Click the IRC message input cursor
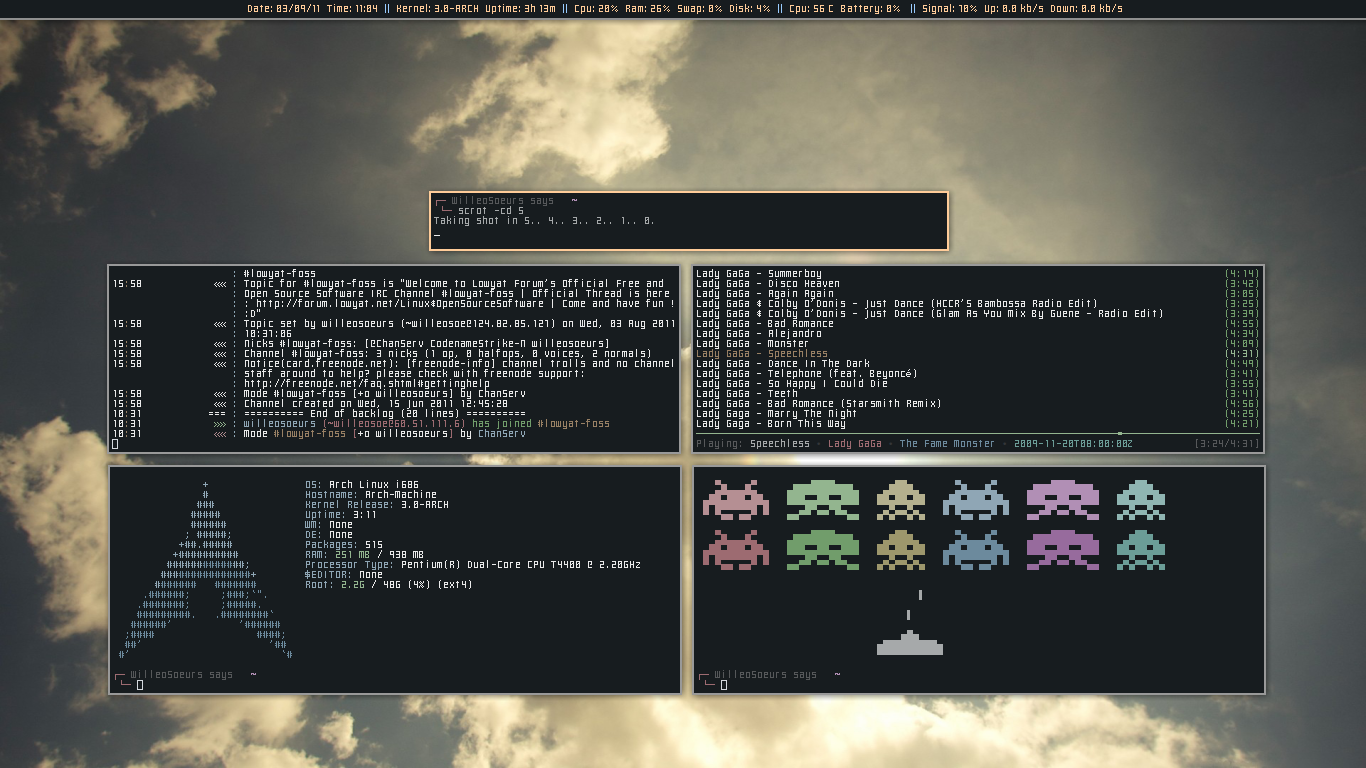This screenshot has height=768, width=1366. [116, 444]
